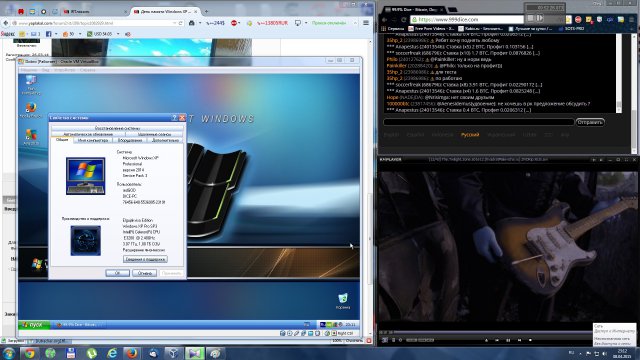Open the Kakie.ru bookmark in Chrome
The height and width of the screenshot is (360, 640).
480,29
